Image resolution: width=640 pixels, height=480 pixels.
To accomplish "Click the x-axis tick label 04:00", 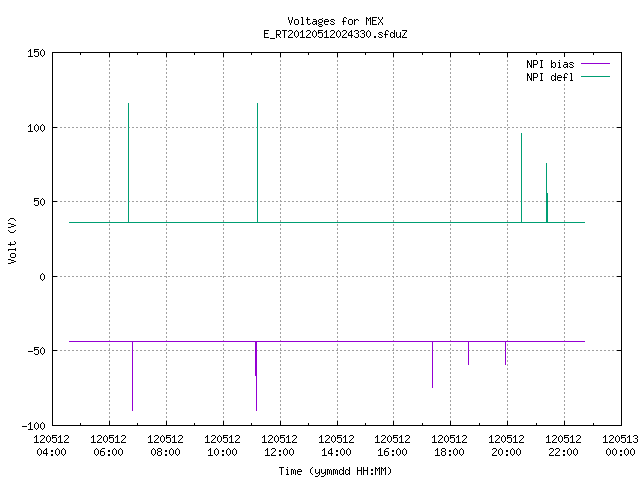I will pos(51,452).
